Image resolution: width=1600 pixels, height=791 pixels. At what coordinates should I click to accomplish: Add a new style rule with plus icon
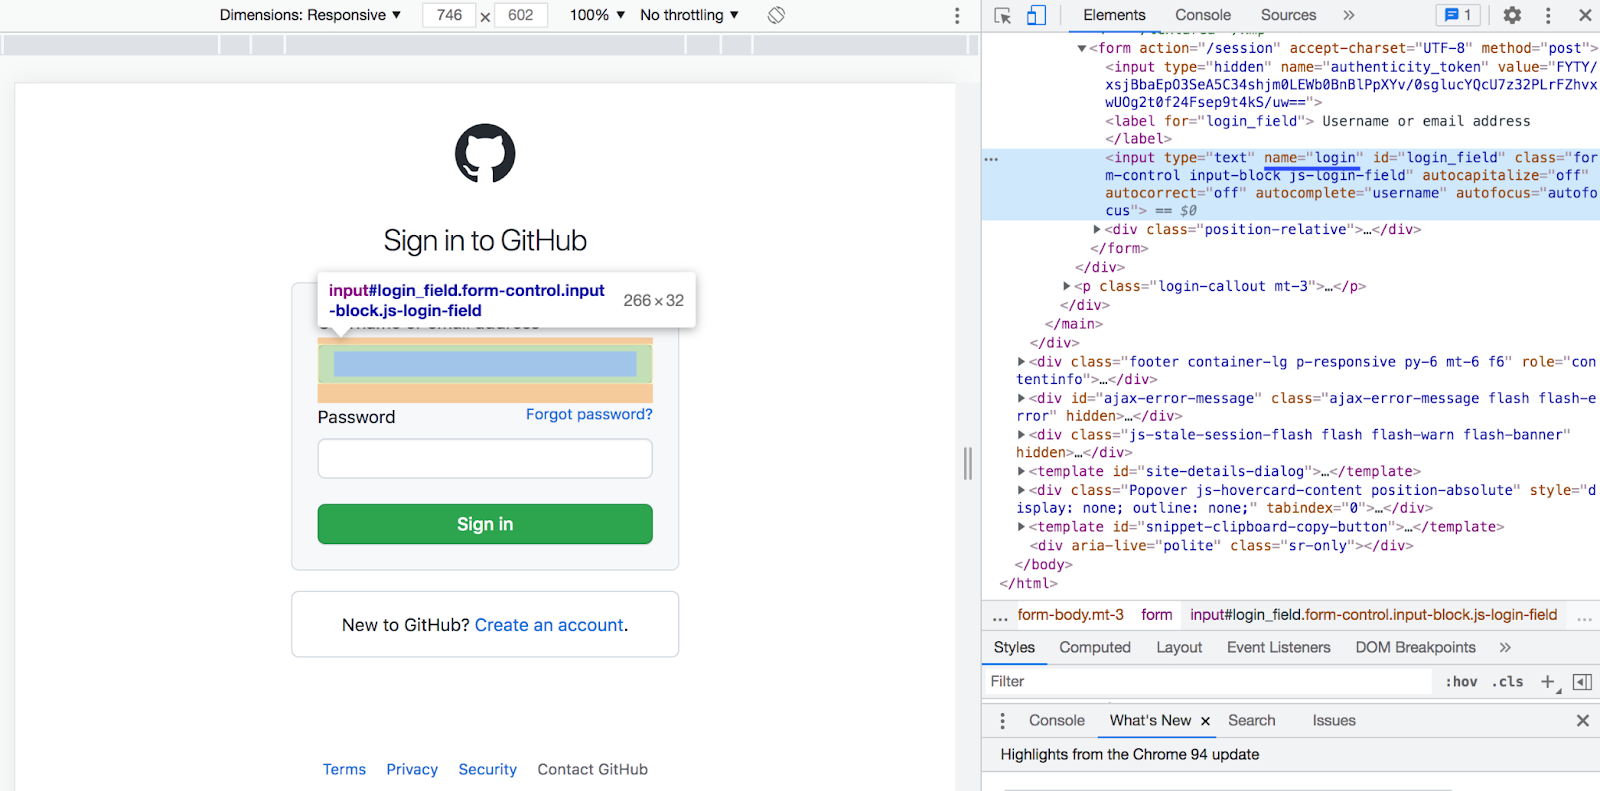tap(1548, 681)
